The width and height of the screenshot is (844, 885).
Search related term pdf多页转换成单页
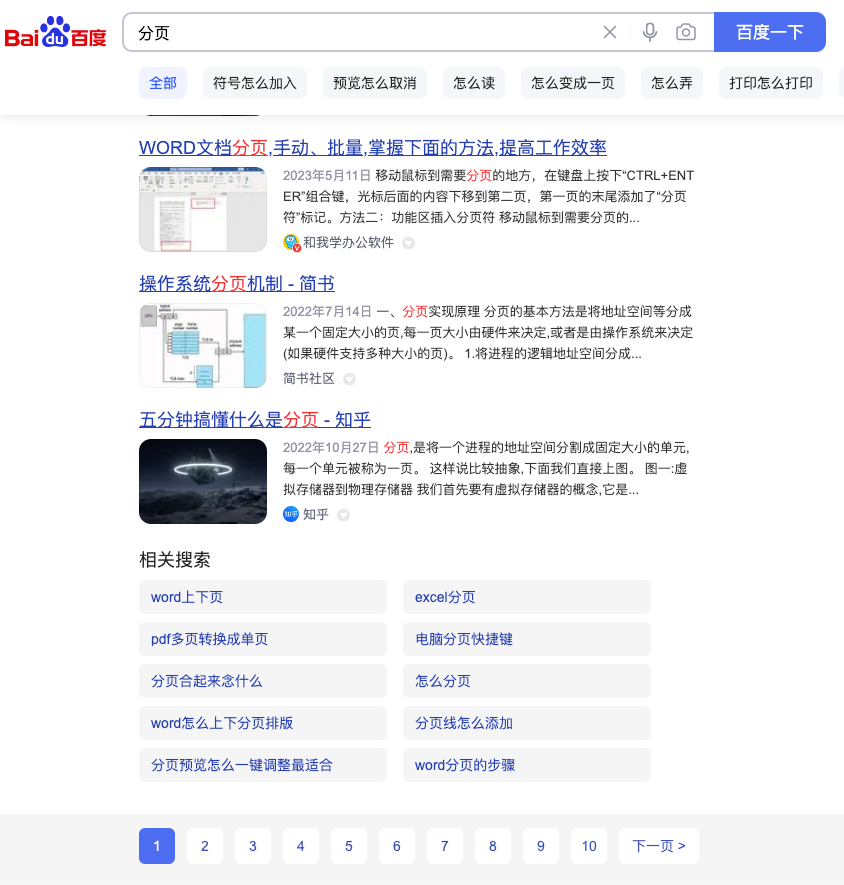pyautogui.click(x=263, y=639)
